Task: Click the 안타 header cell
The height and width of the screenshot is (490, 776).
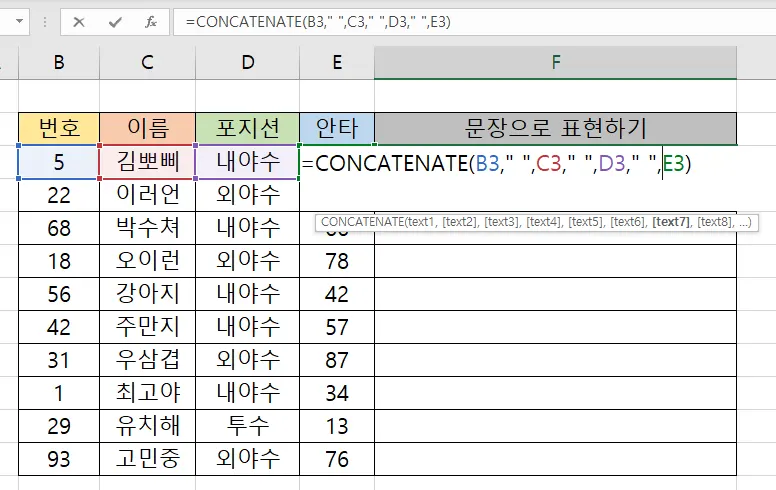Action: (x=337, y=128)
